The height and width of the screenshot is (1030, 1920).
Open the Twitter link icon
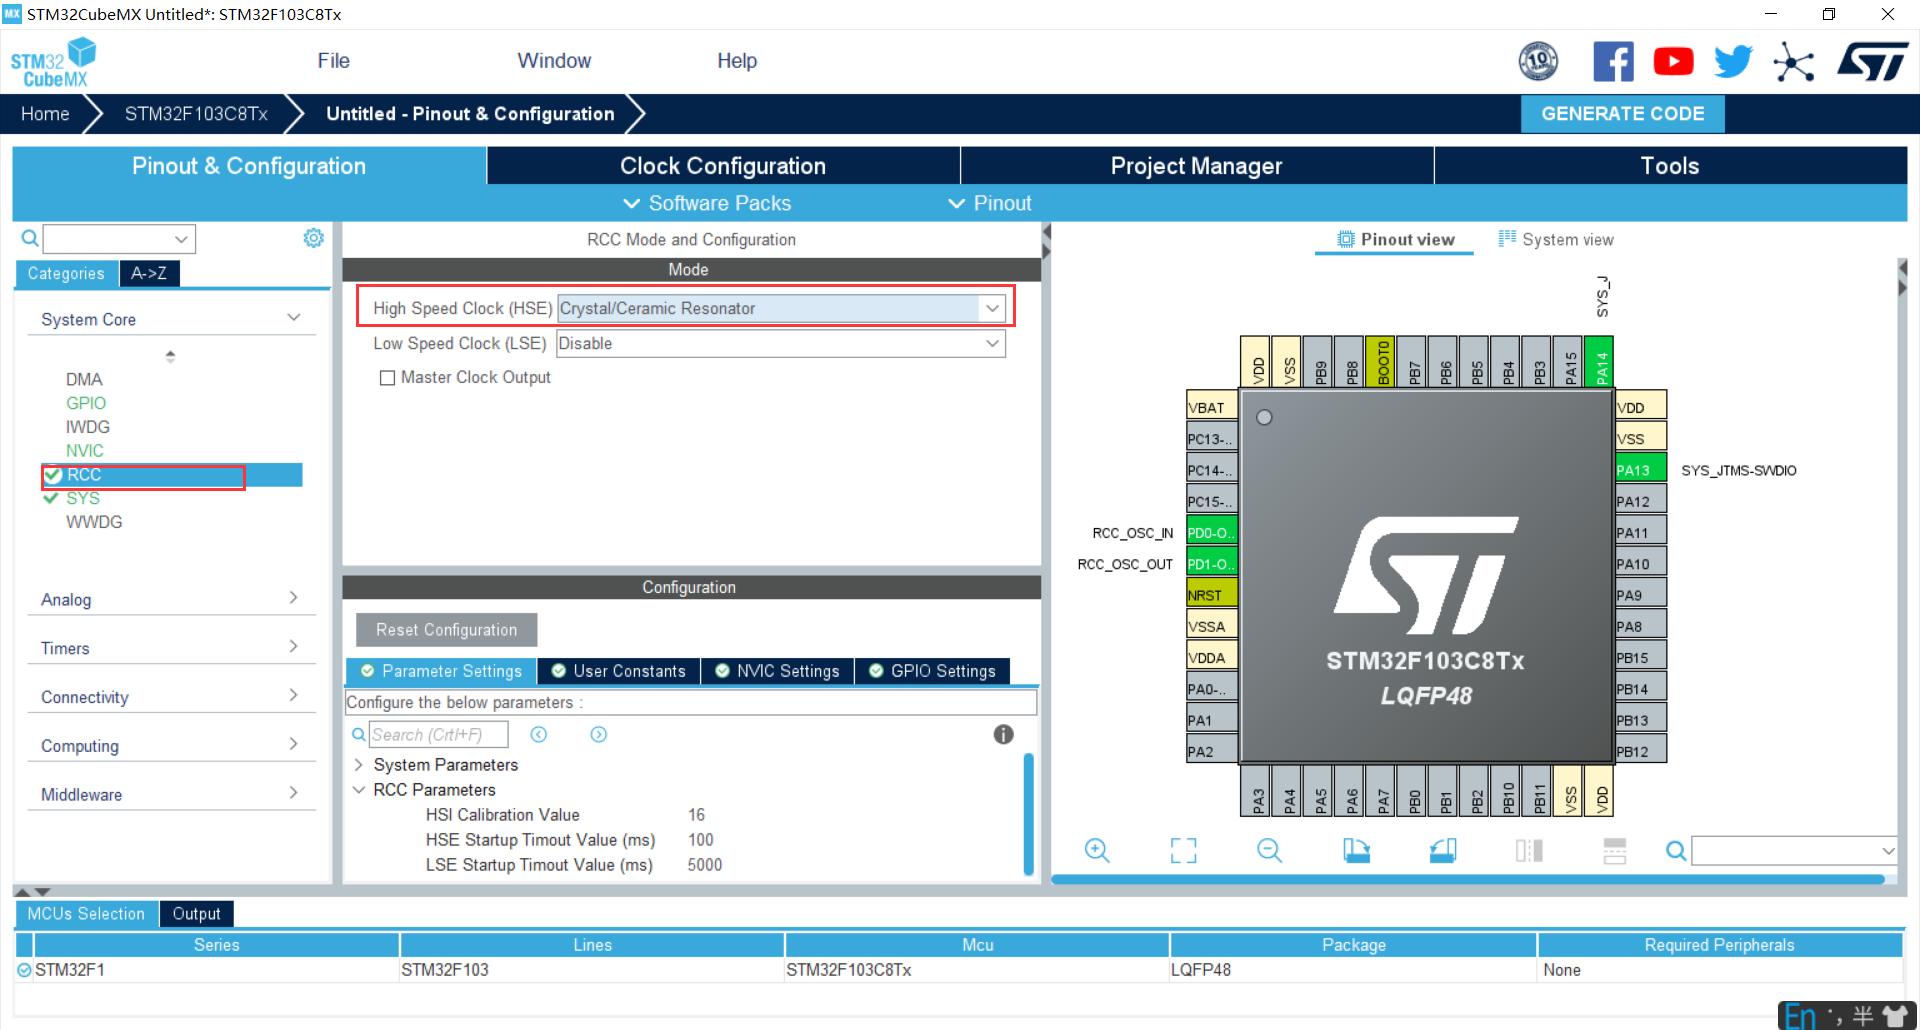(x=1733, y=62)
